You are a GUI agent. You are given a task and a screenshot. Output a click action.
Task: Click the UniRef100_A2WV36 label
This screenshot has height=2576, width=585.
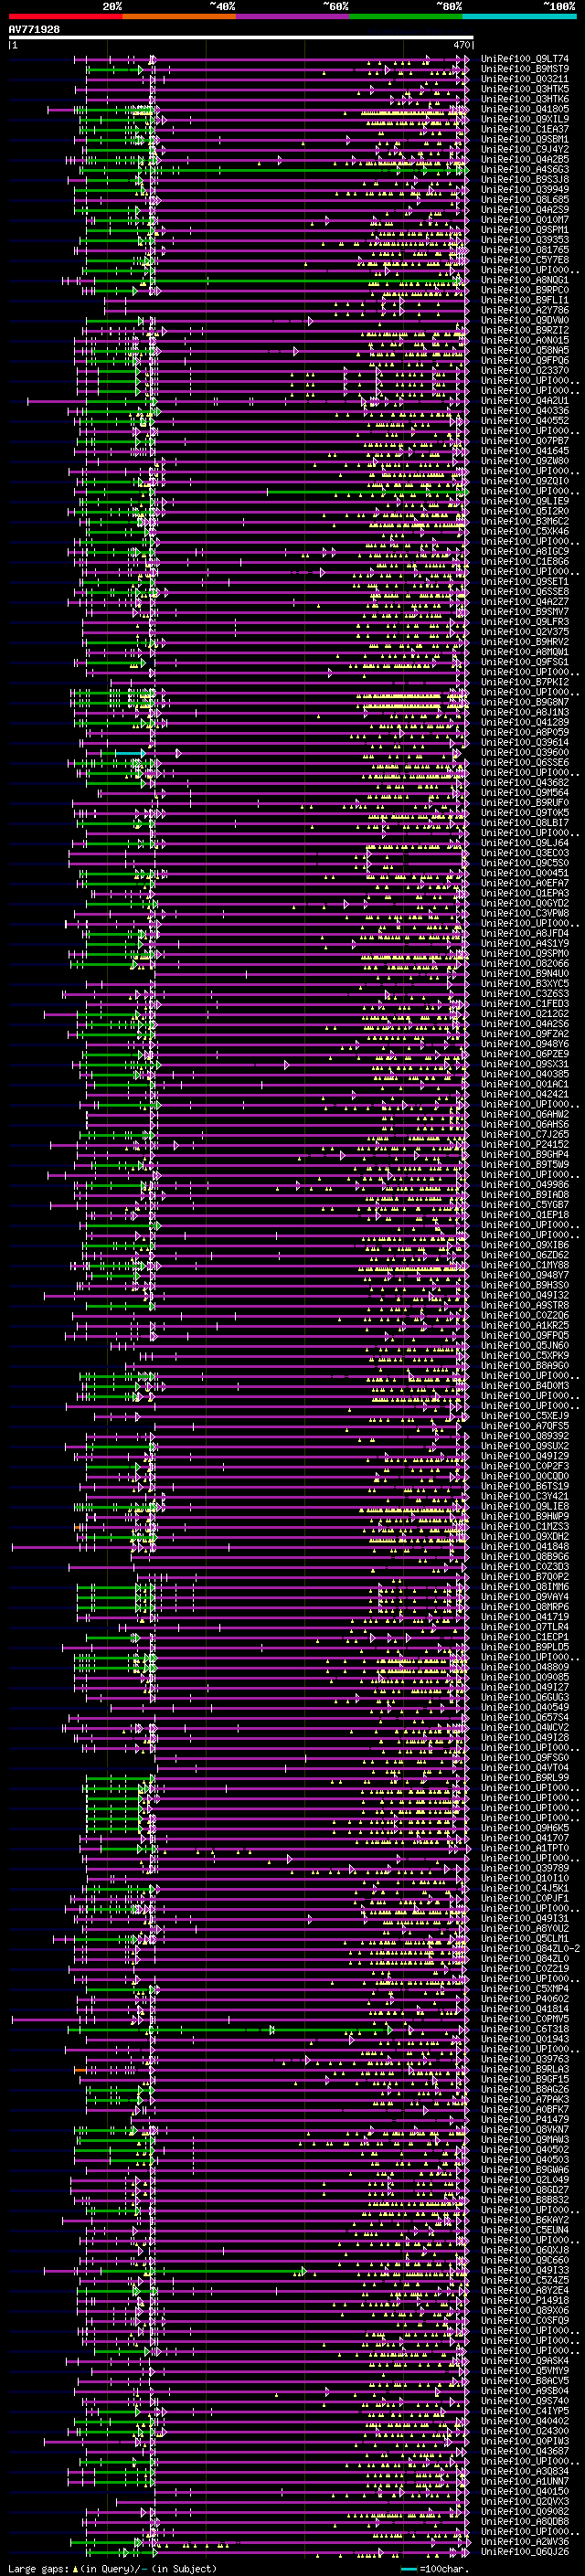[x=525, y=2543]
